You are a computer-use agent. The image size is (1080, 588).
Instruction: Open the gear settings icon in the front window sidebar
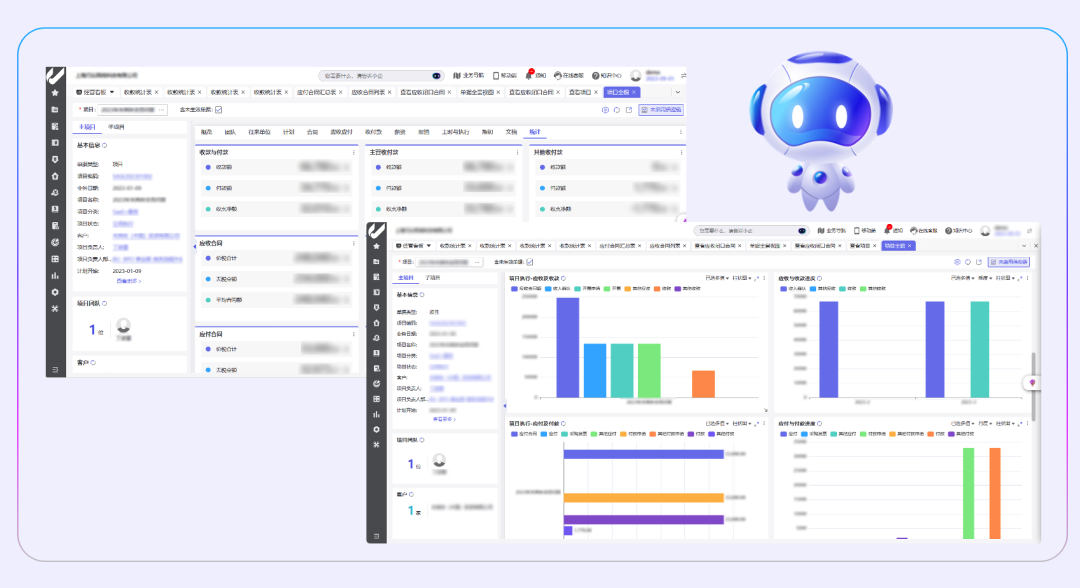pos(376,429)
